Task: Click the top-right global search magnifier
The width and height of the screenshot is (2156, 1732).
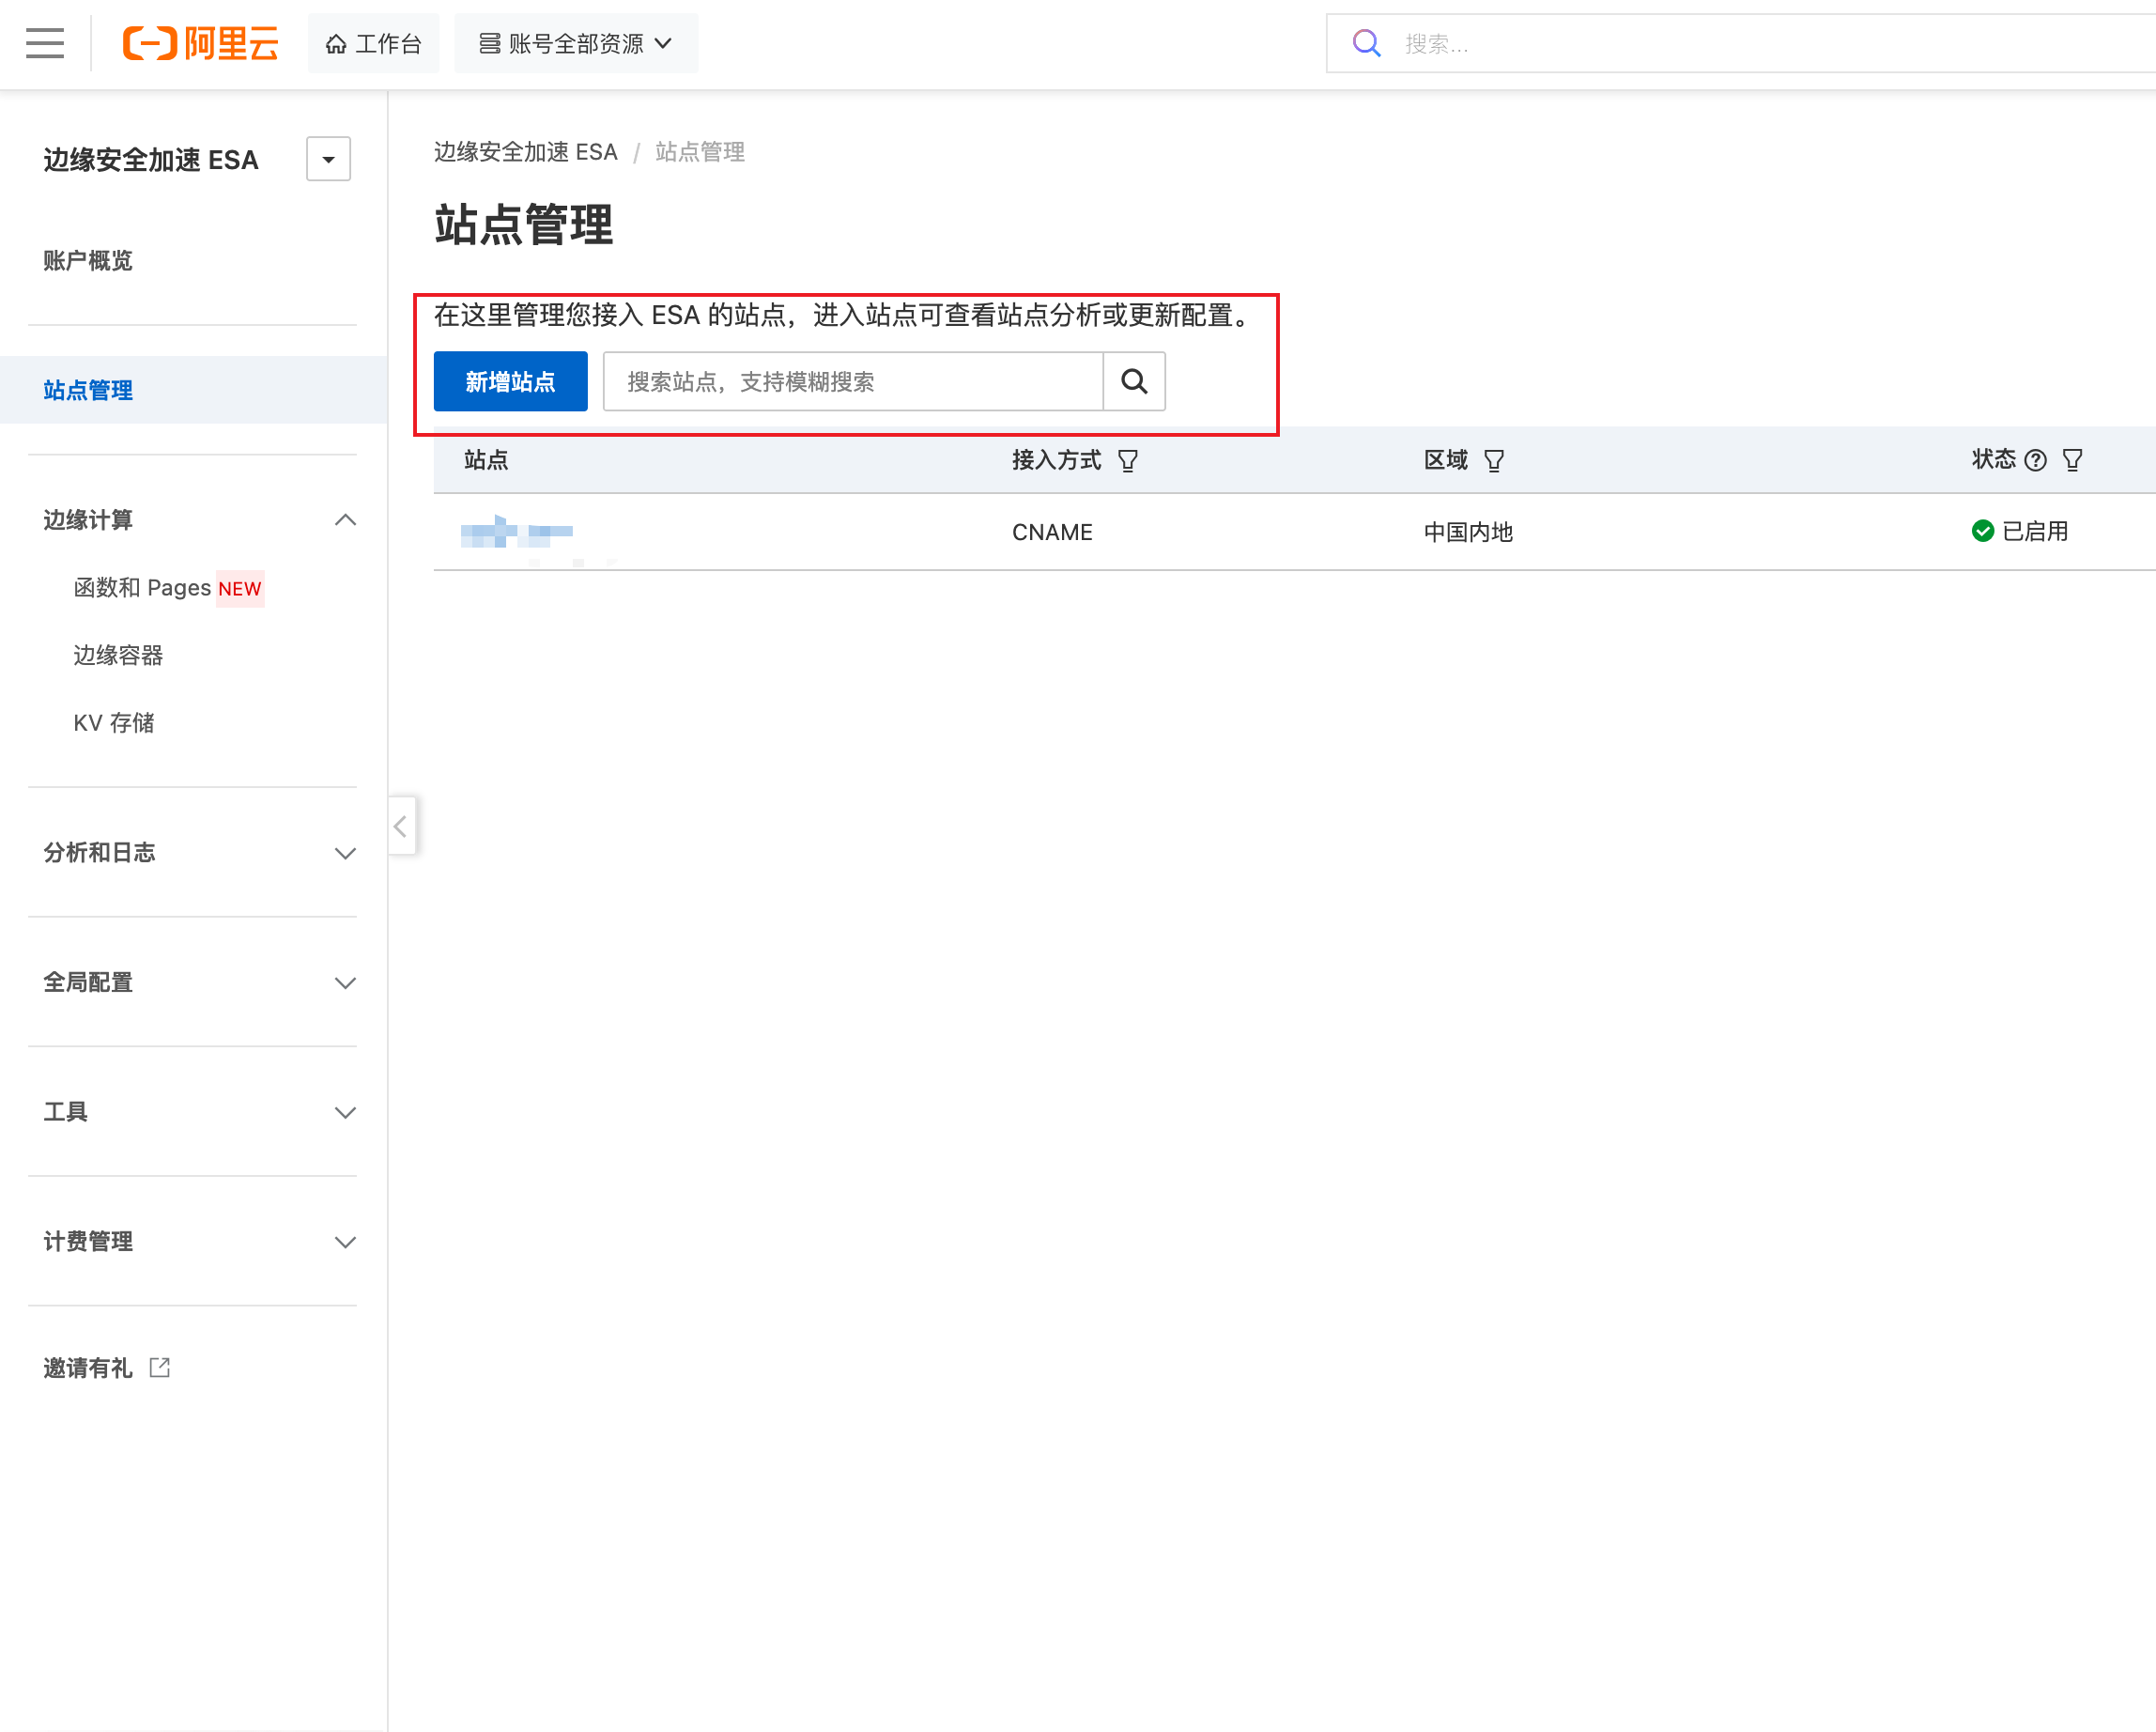Action: [x=1366, y=43]
